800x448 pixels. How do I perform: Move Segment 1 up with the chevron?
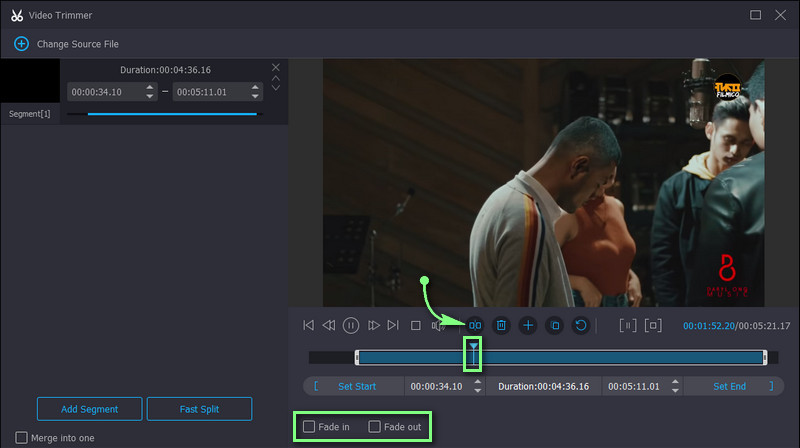coord(276,78)
